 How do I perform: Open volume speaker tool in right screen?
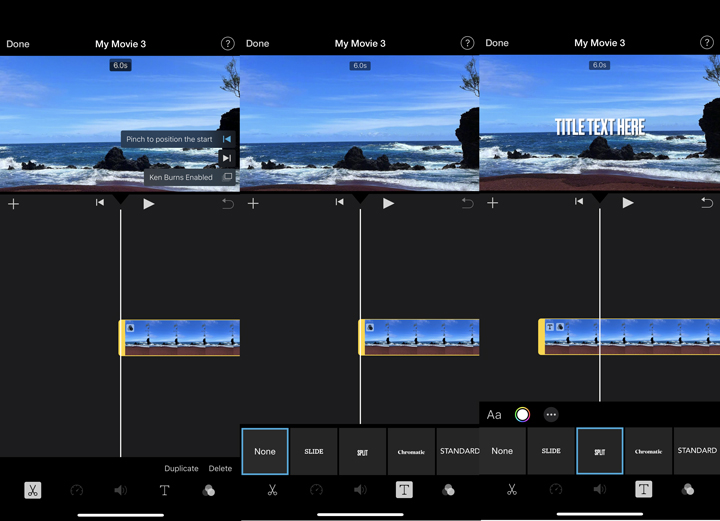[x=600, y=489]
